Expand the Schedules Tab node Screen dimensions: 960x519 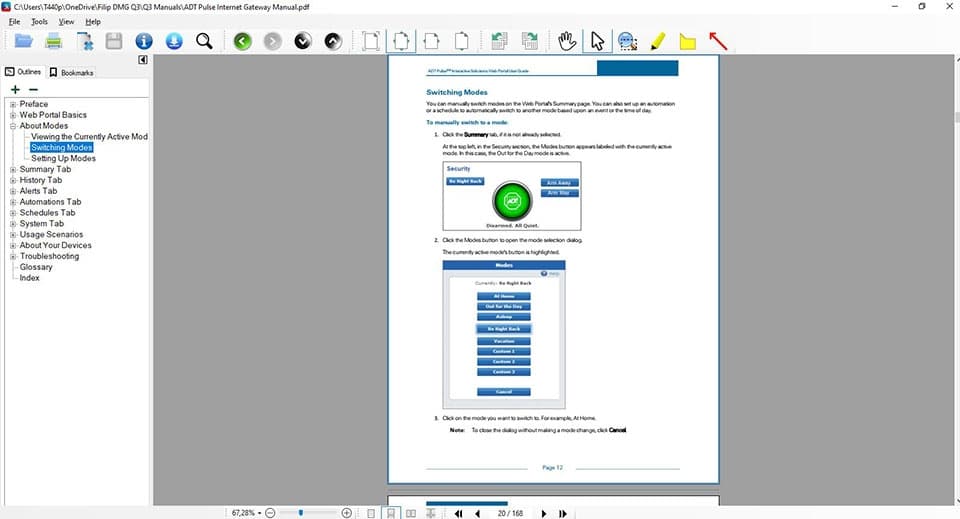click(13, 213)
